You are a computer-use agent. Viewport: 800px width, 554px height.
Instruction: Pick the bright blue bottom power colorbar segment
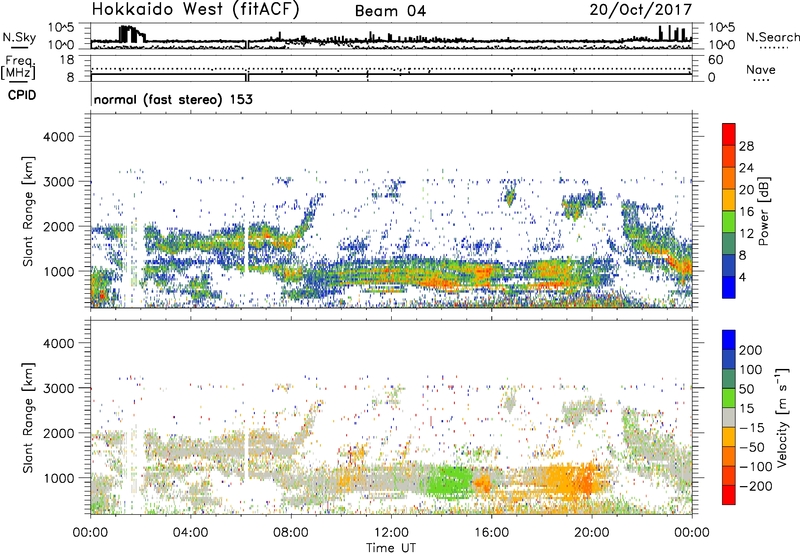coord(729,287)
